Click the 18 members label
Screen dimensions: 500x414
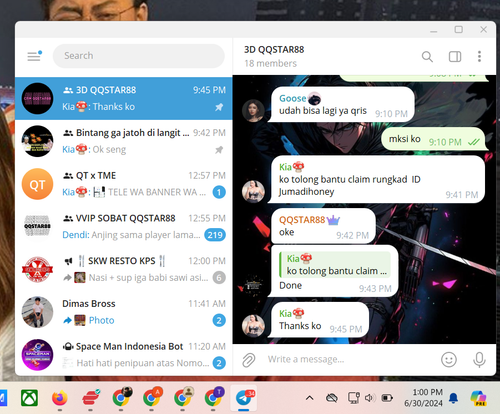(x=270, y=63)
